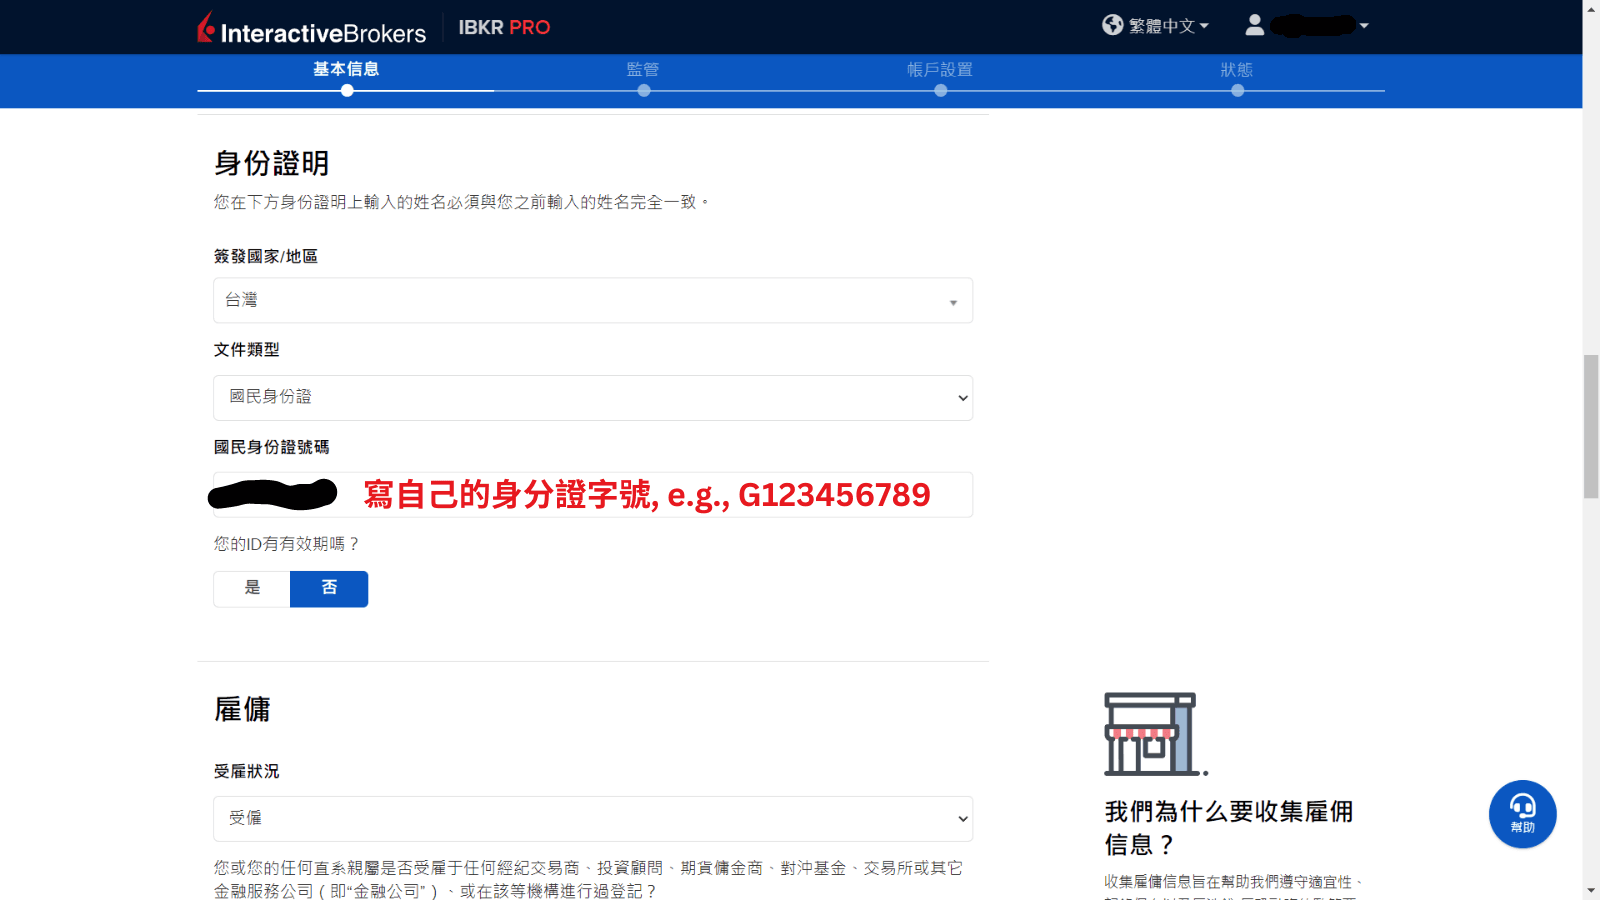
Task: Expand the account name dropdown
Action: [x=1310, y=25]
